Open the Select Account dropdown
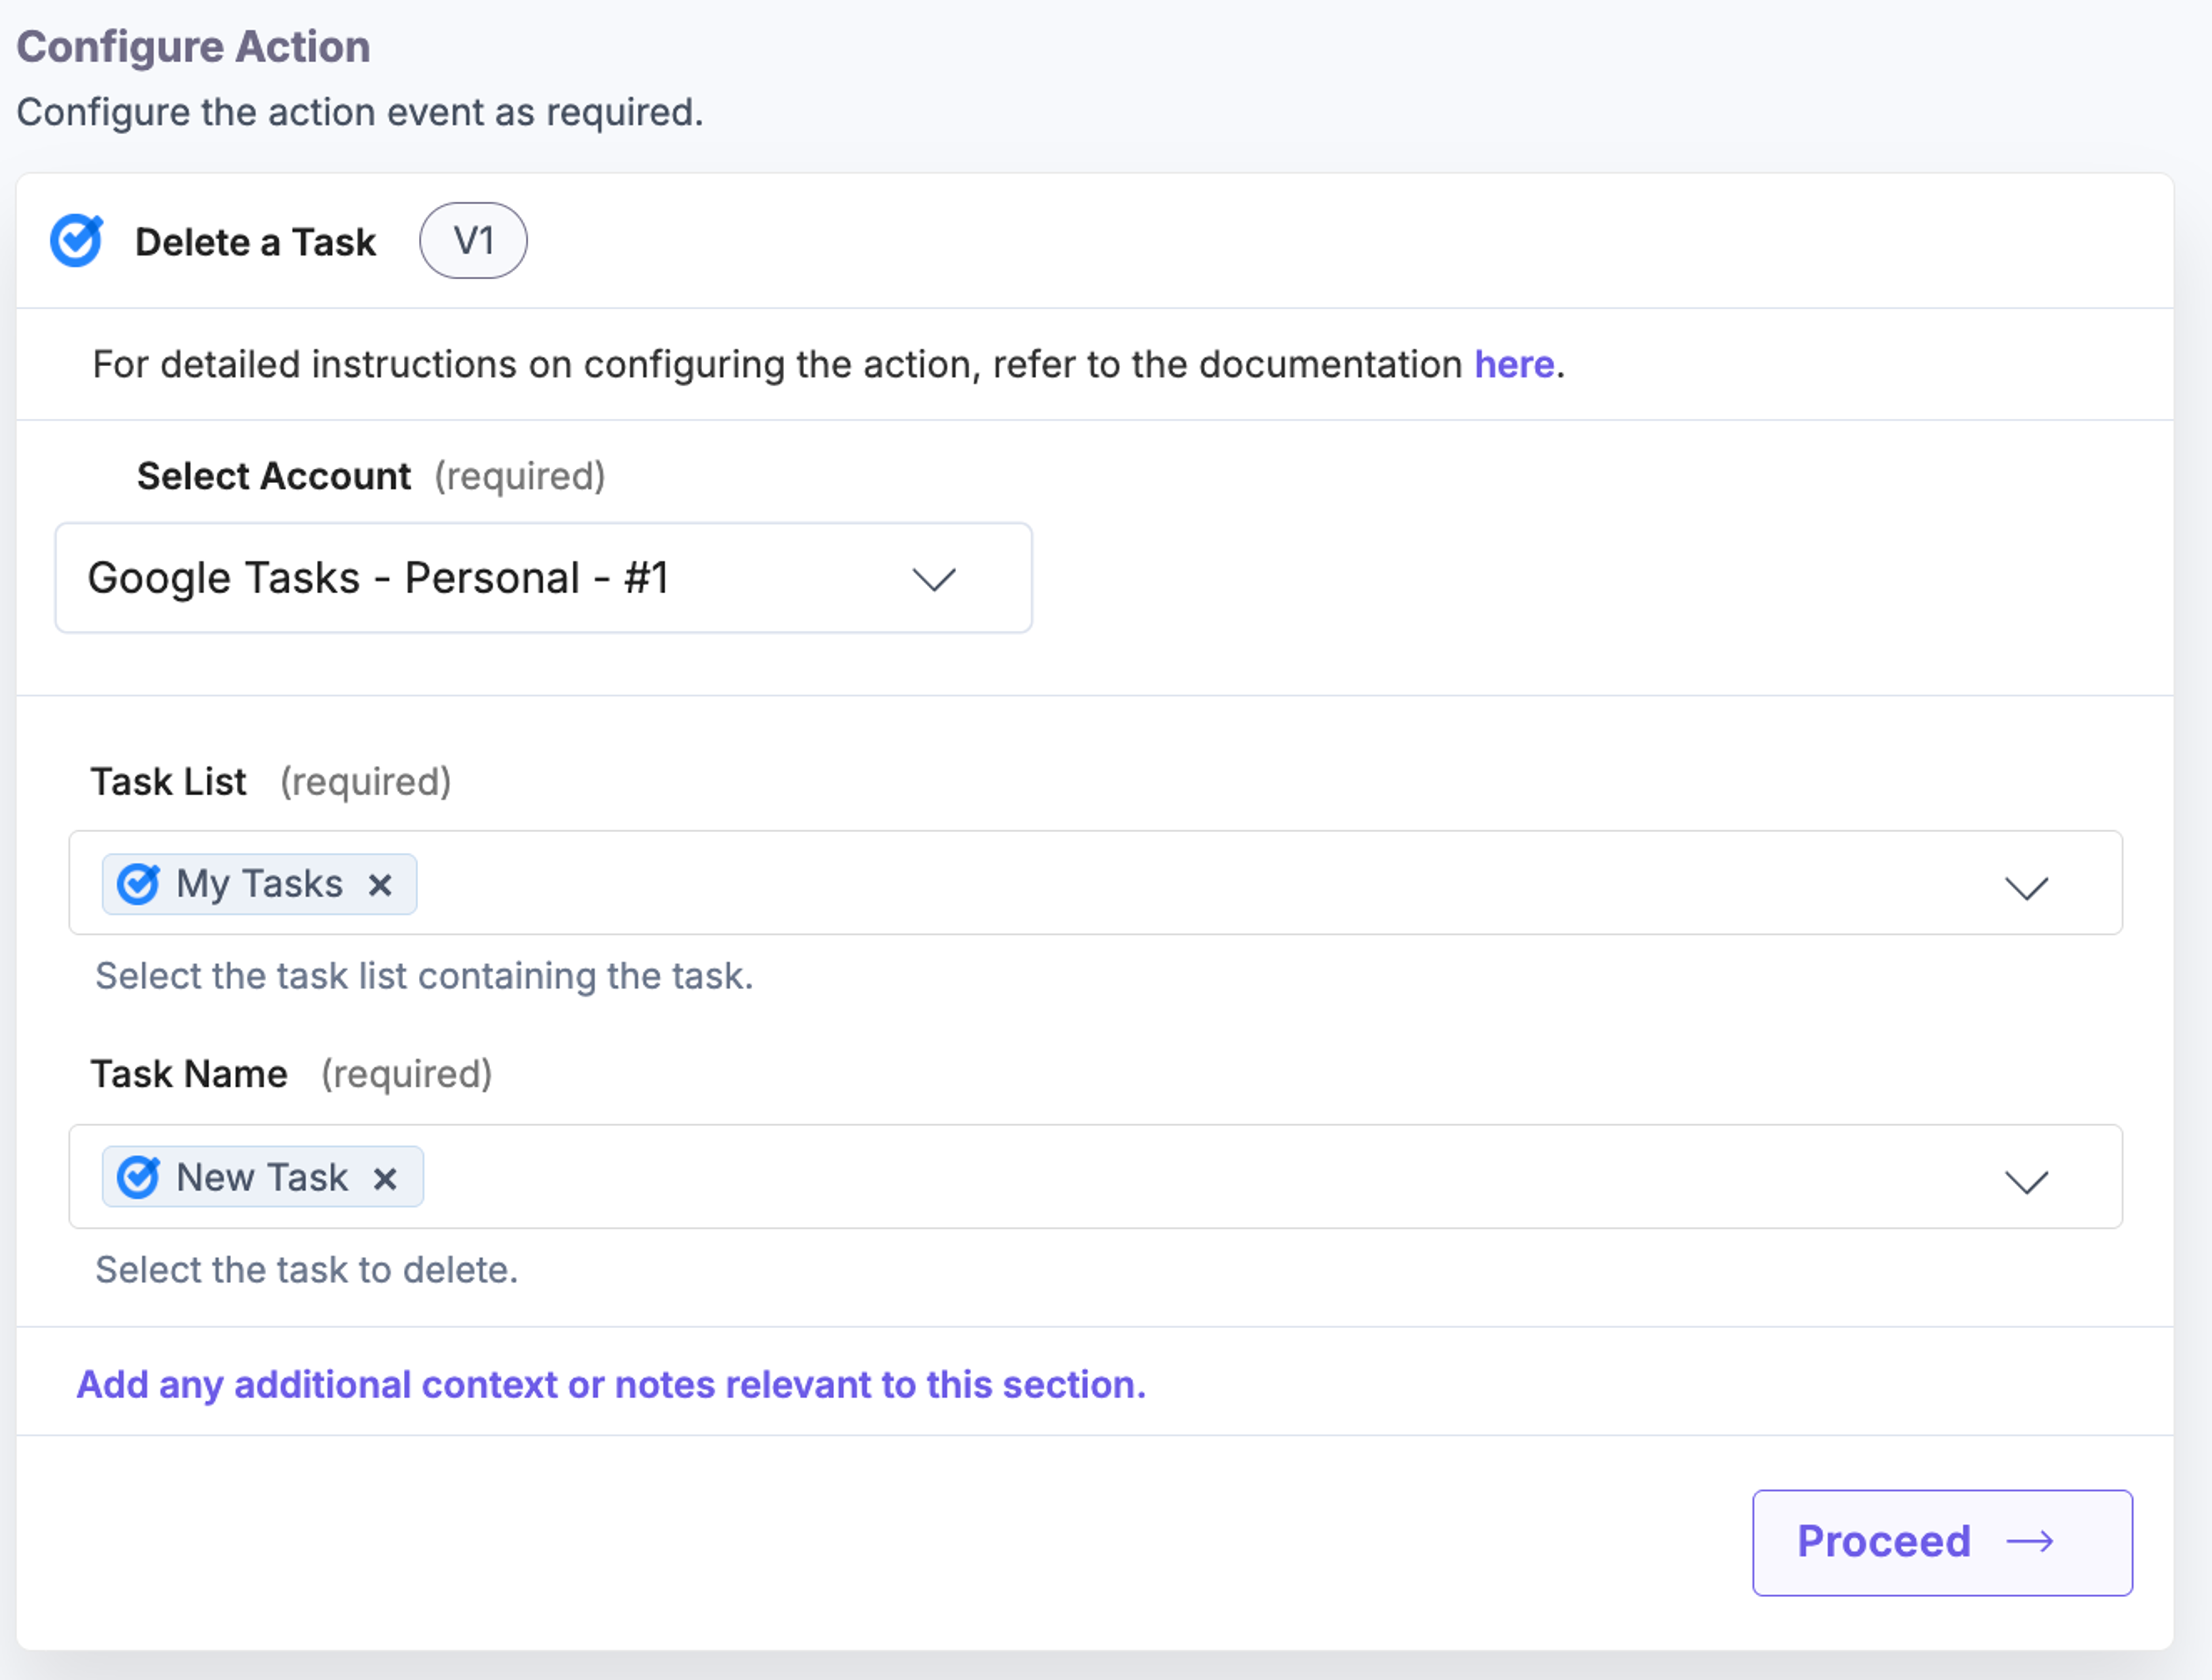 coord(543,578)
